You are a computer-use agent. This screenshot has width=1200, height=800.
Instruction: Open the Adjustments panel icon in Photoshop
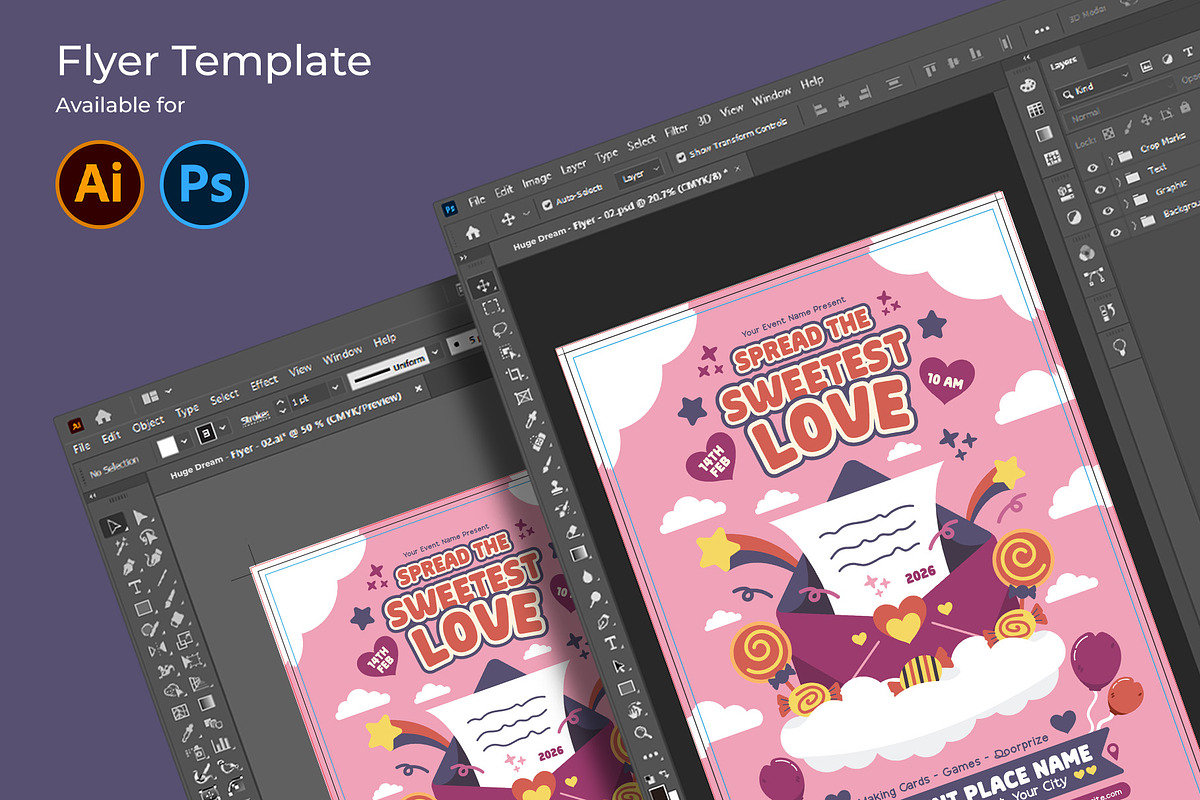1074,217
